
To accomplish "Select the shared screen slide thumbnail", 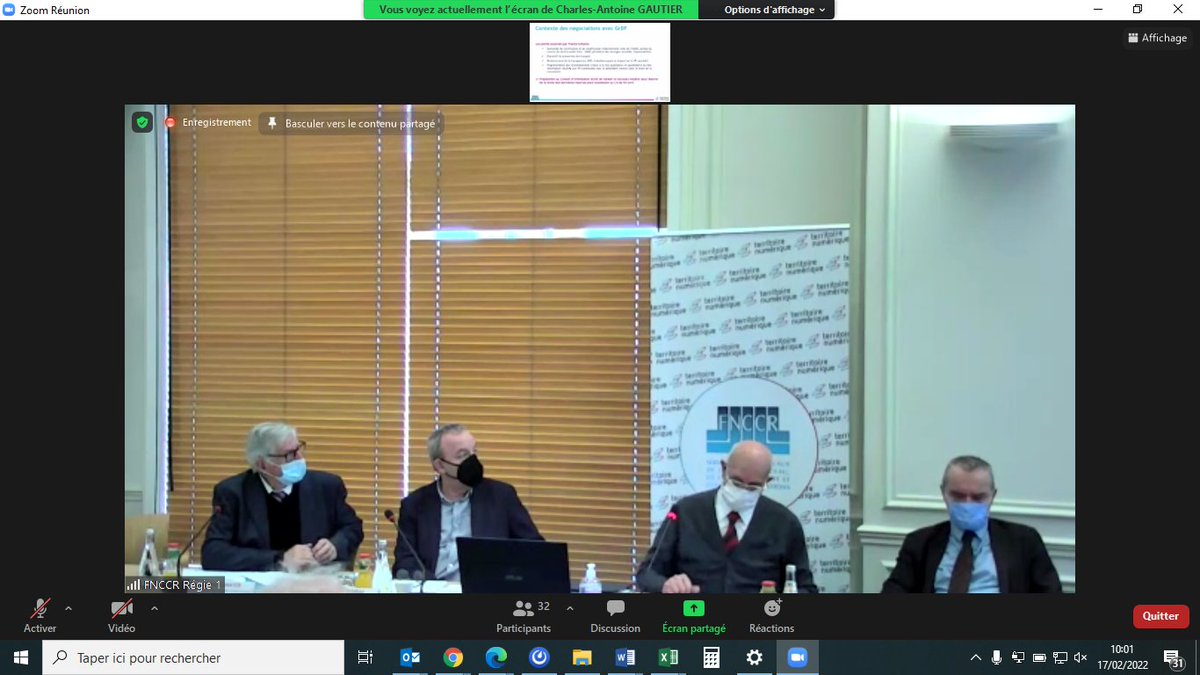I will [x=600, y=62].
